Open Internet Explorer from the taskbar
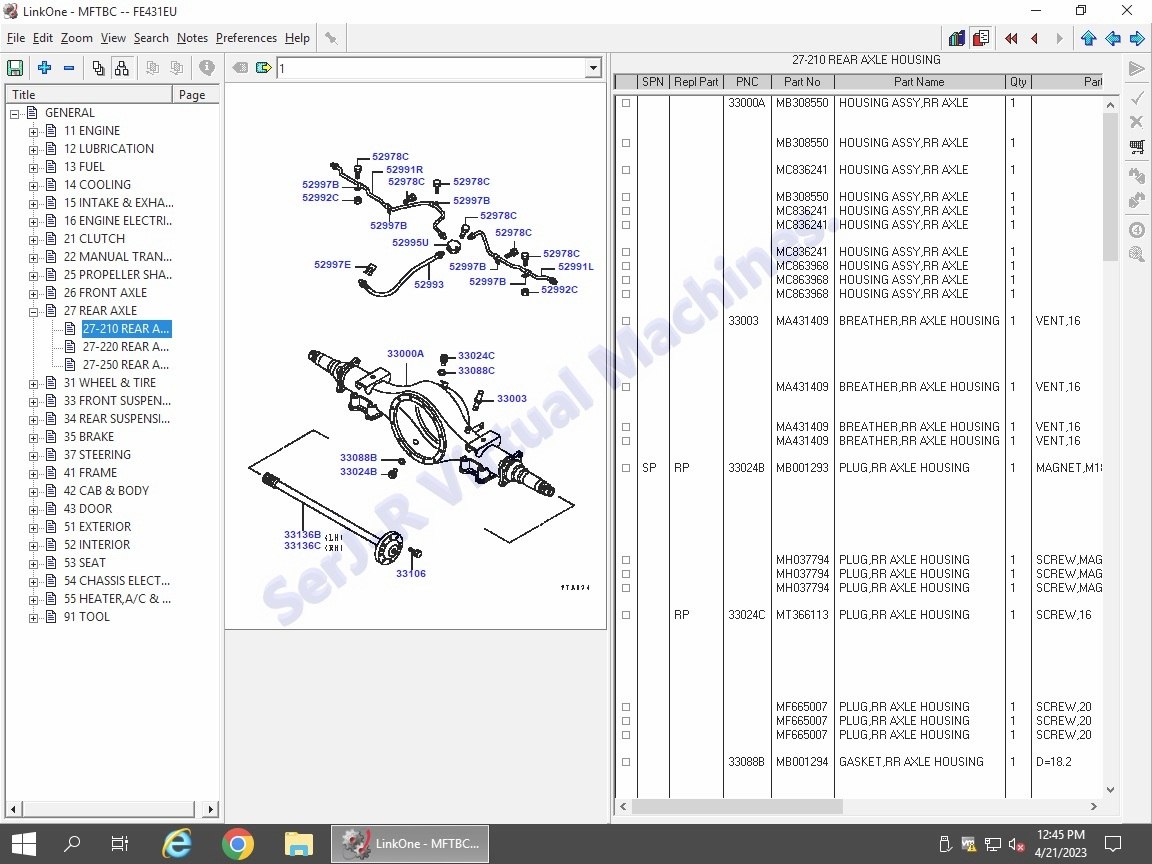This screenshot has width=1152, height=864. 177,843
